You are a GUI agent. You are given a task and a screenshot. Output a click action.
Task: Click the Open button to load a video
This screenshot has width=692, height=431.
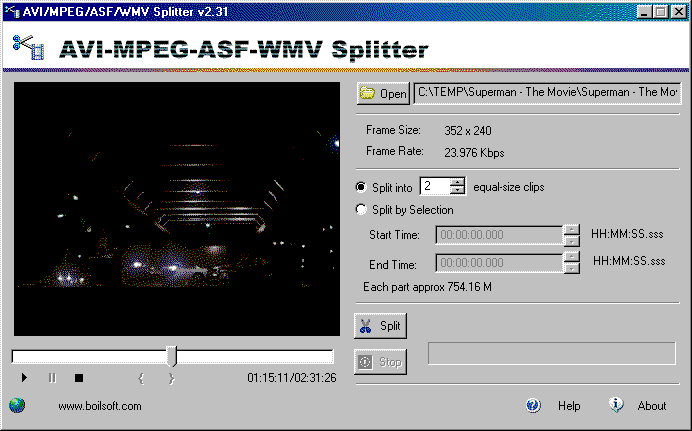(382, 94)
